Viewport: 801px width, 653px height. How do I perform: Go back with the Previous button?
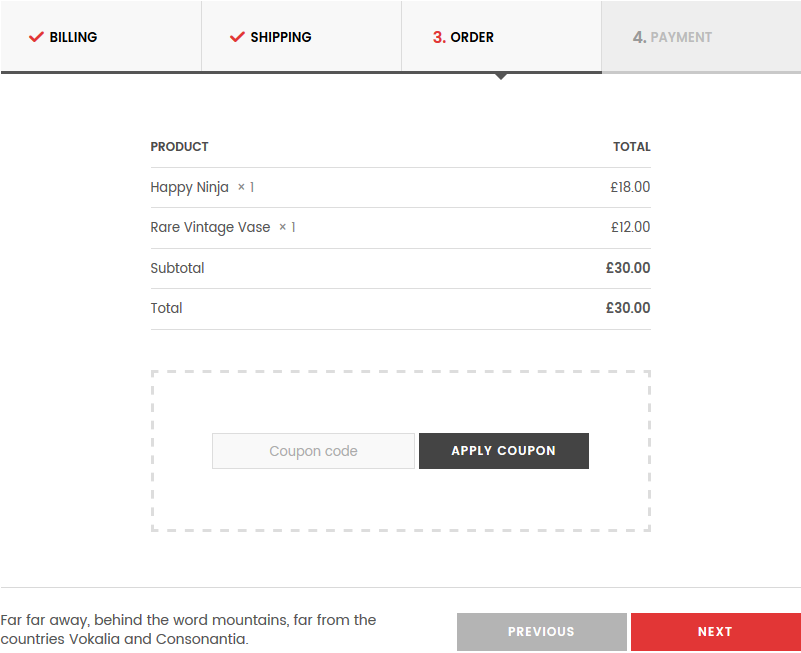[x=541, y=632]
